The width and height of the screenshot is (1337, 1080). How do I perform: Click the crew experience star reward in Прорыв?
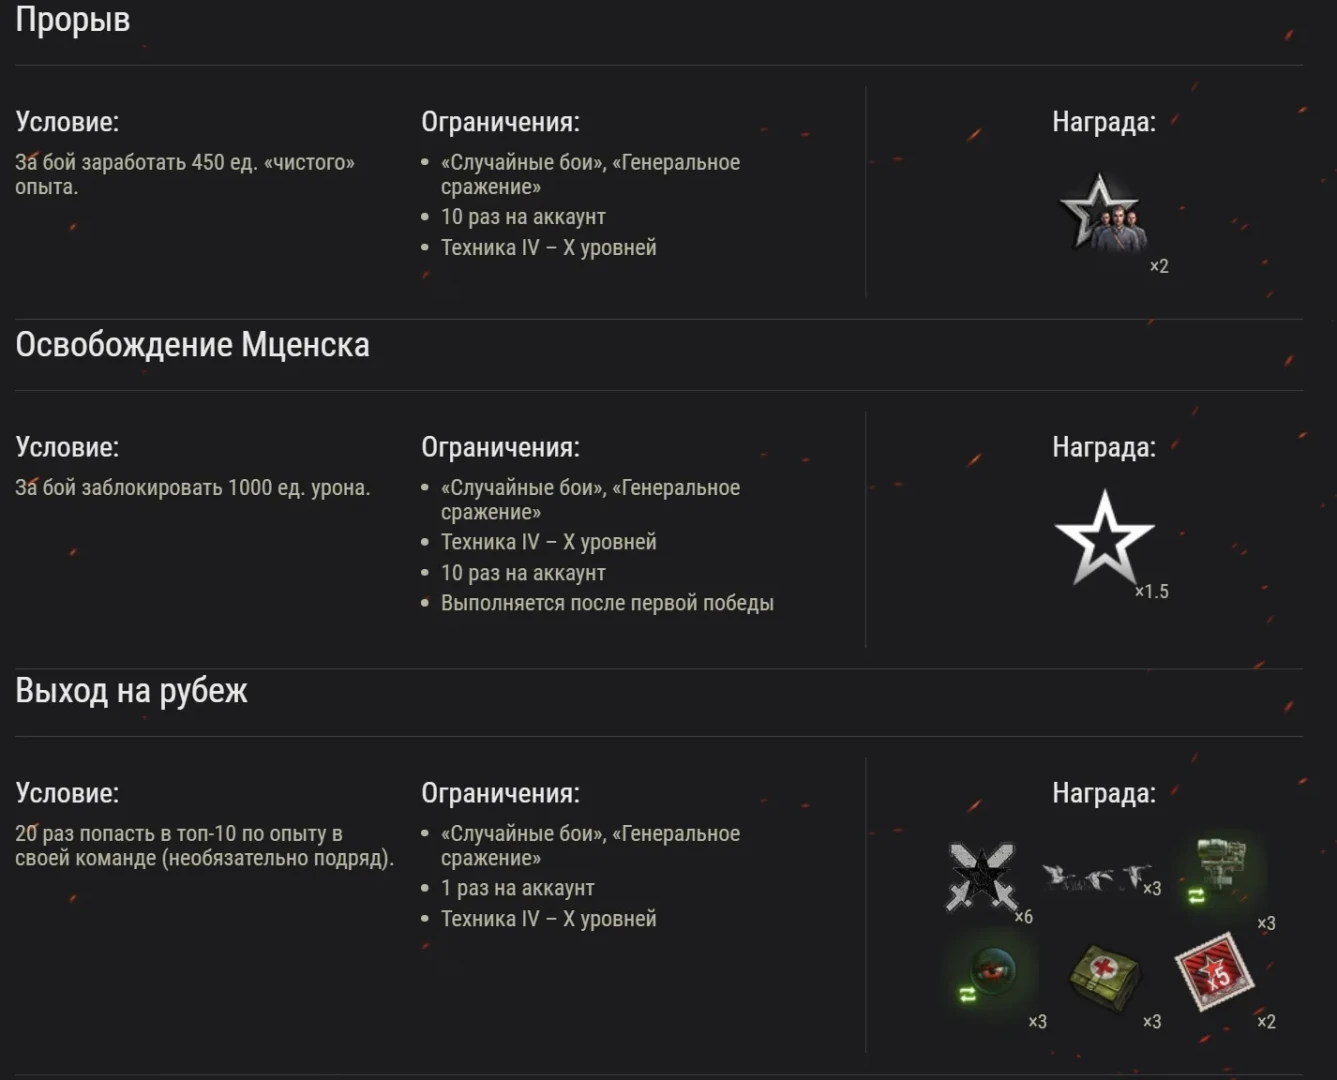tap(1103, 212)
